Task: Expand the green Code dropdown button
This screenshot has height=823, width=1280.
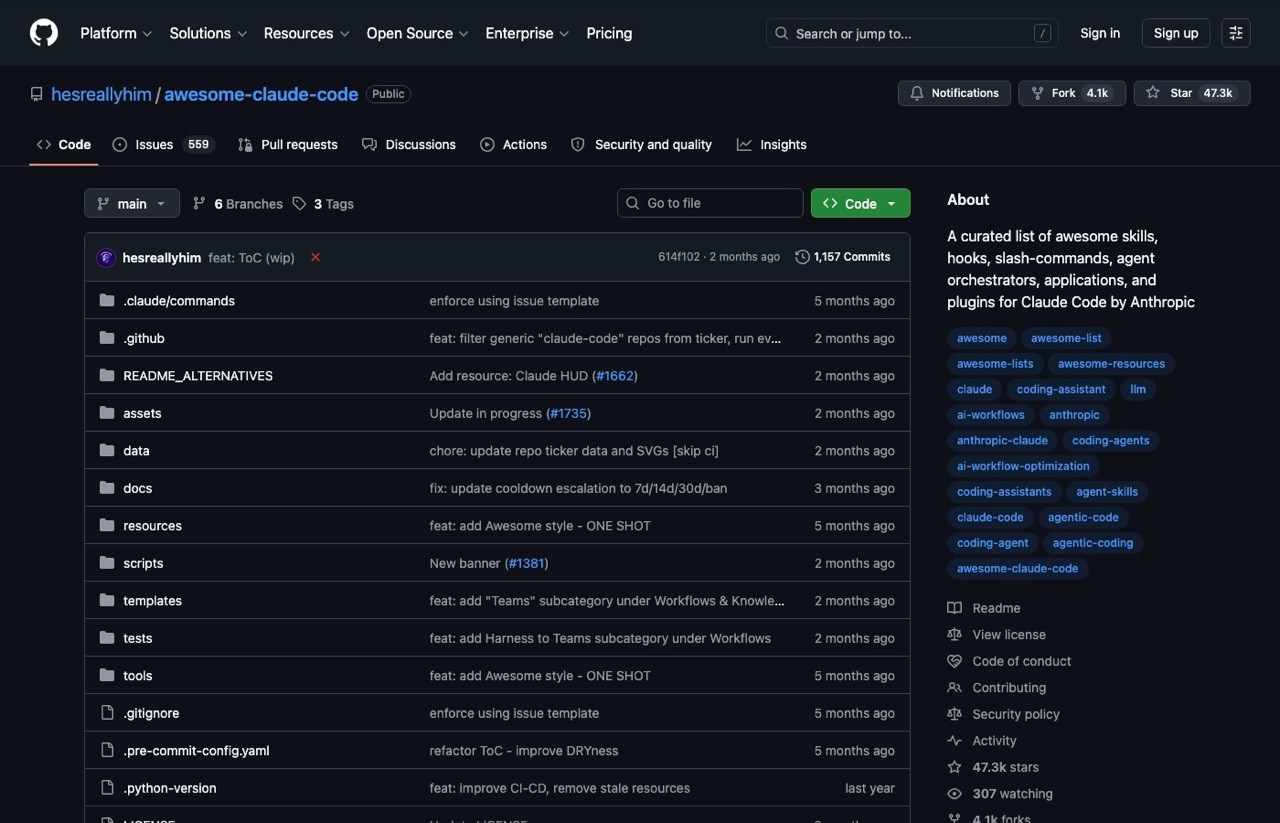Action: (860, 203)
